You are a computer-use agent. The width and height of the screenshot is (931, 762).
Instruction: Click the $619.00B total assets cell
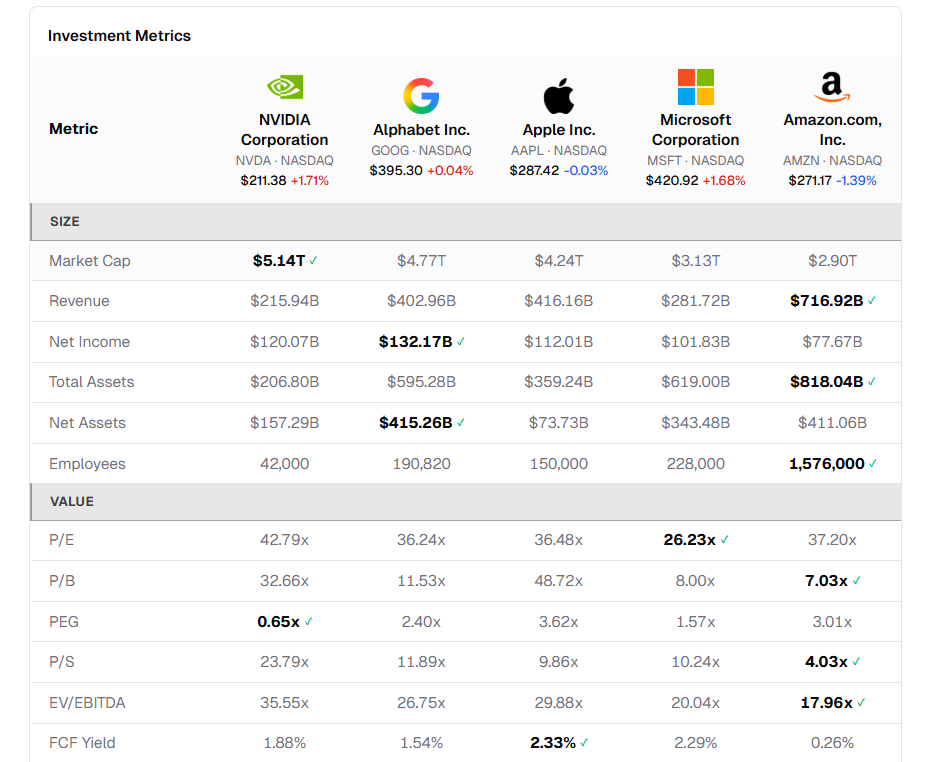(x=695, y=382)
